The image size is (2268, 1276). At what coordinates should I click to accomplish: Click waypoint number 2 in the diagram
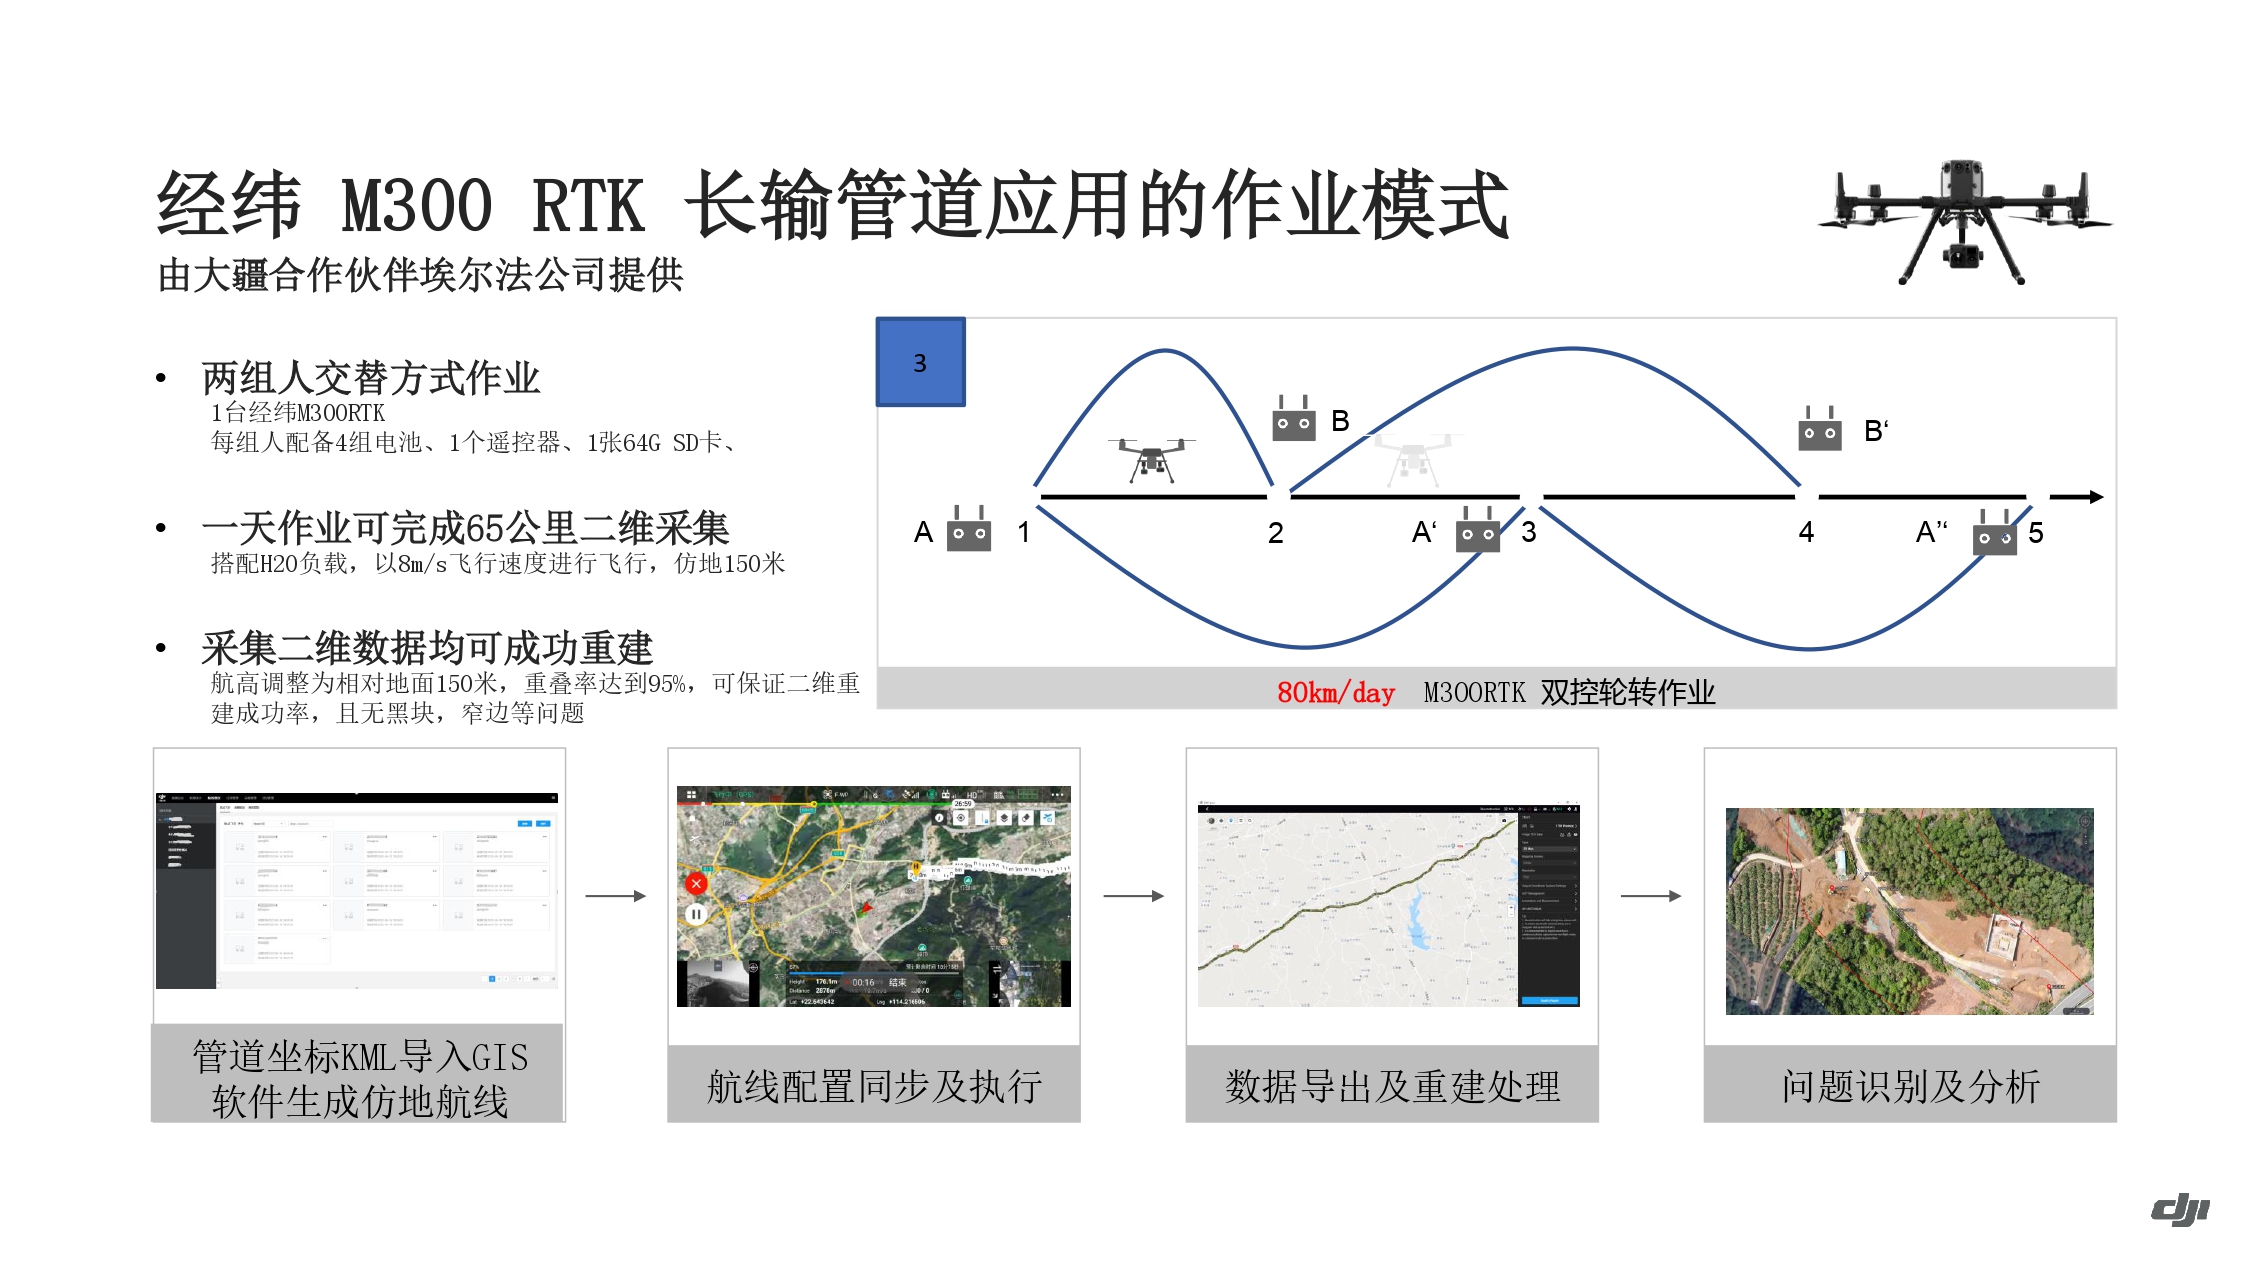click(x=1276, y=533)
